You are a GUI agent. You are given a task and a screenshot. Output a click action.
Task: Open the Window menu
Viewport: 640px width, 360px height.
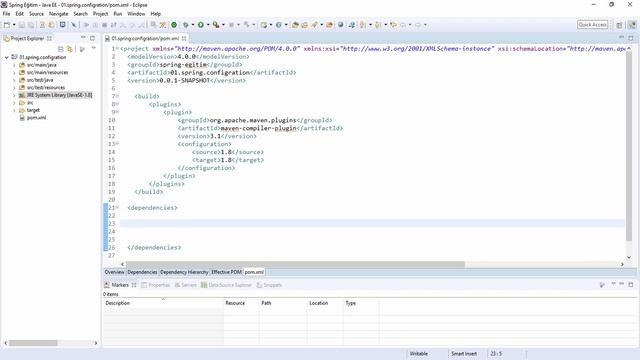coord(136,14)
